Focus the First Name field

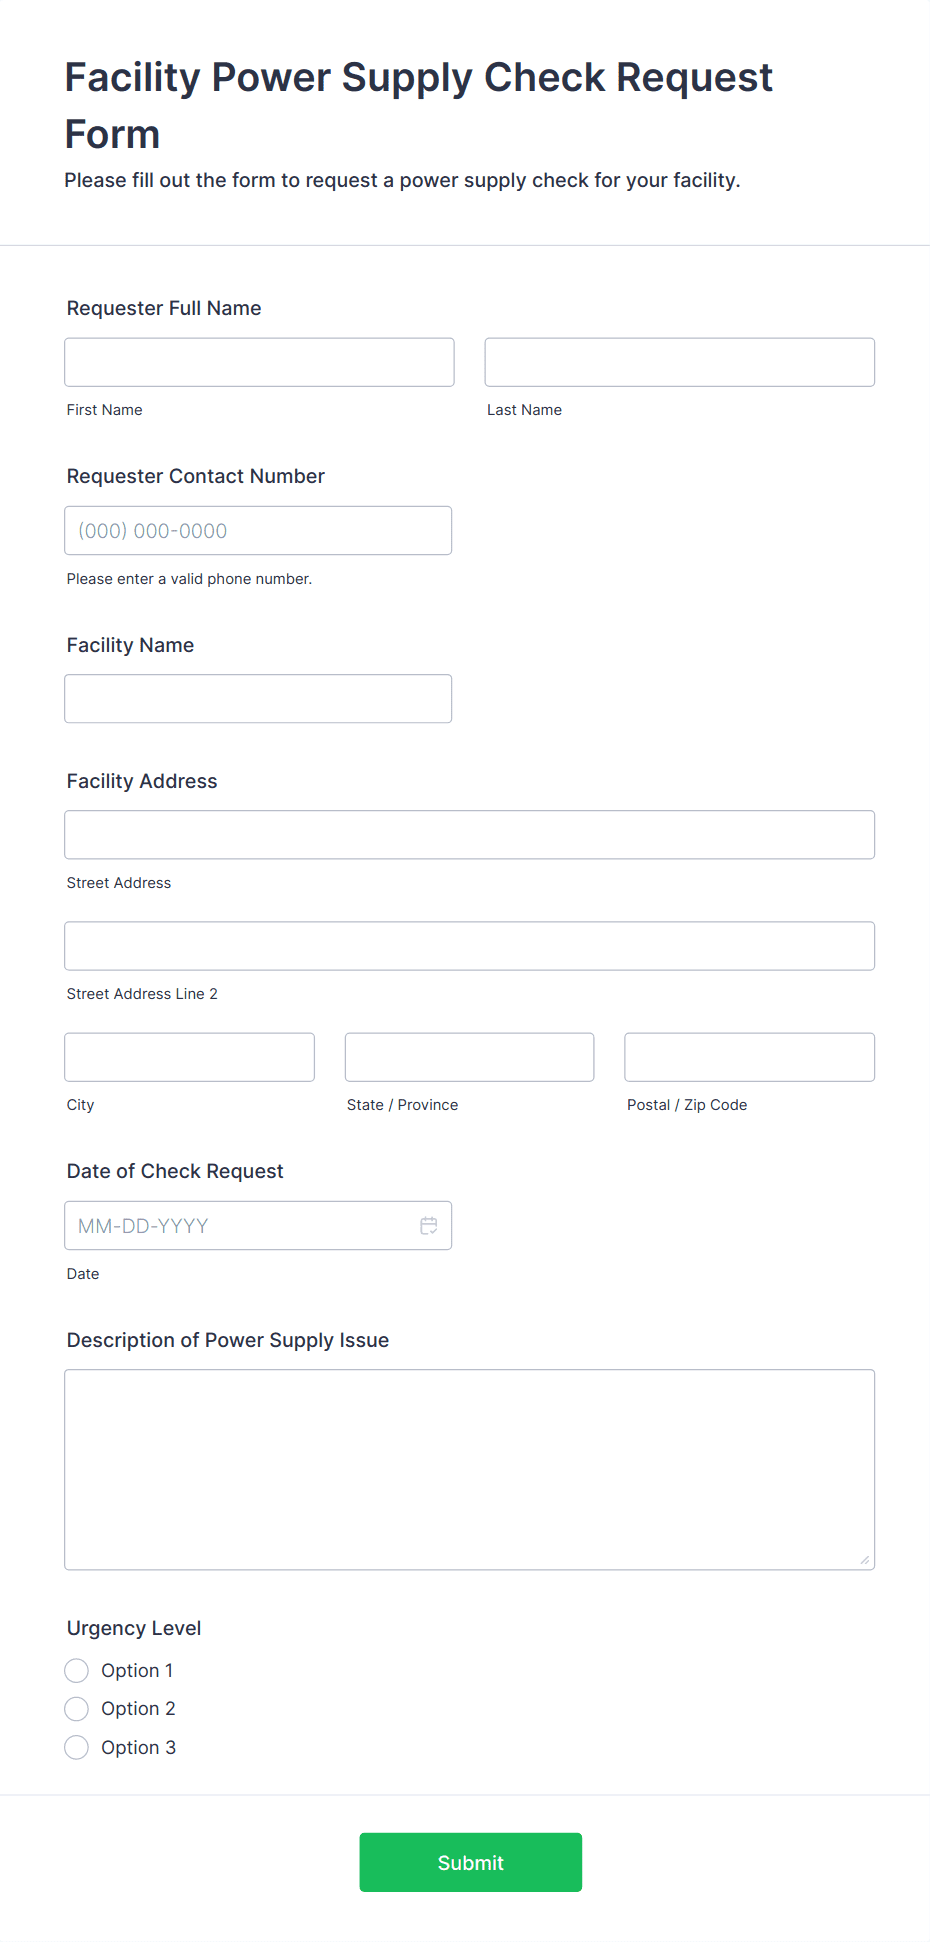point(259,362)
